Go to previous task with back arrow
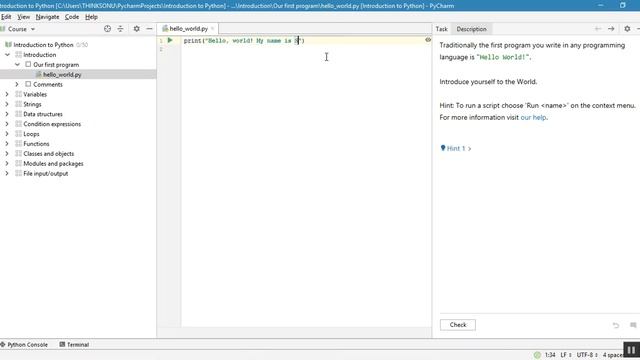The image size is (640, 360). tap(598, 29)
